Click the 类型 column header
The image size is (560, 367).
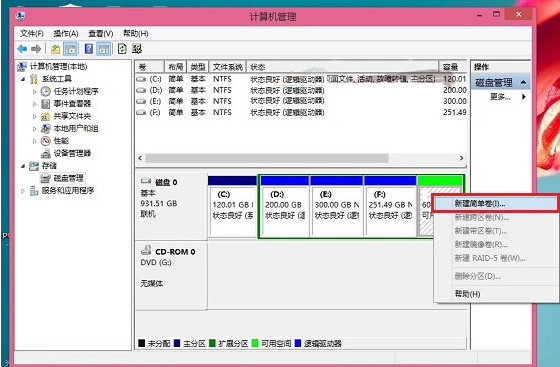pyautogui.click(x=198, y=67)
